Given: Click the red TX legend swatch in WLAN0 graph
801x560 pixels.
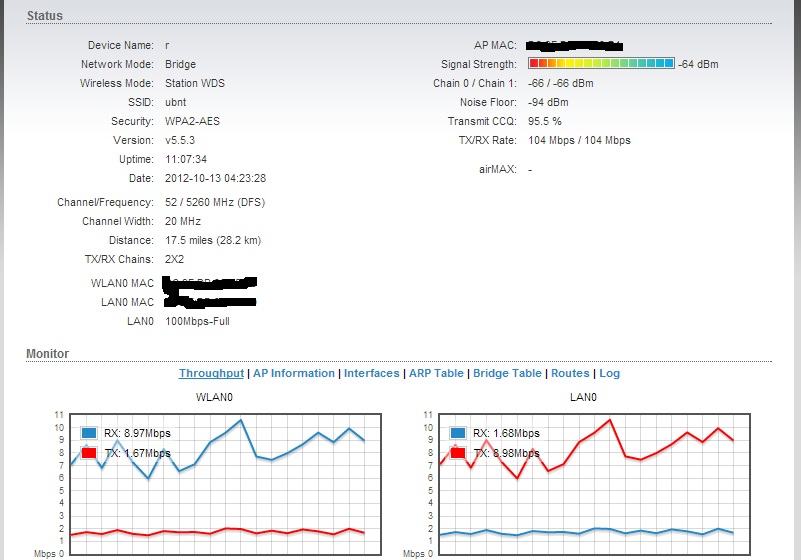Looking at the screenshot, I should (x=89, y=453).
